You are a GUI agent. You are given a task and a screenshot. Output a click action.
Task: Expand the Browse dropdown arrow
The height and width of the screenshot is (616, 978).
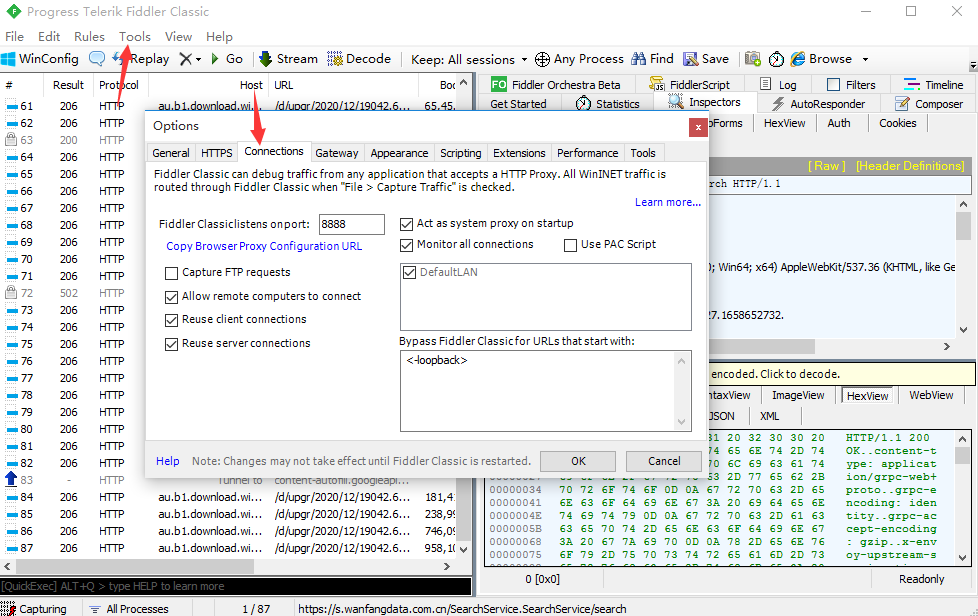(x=865, y=59)
